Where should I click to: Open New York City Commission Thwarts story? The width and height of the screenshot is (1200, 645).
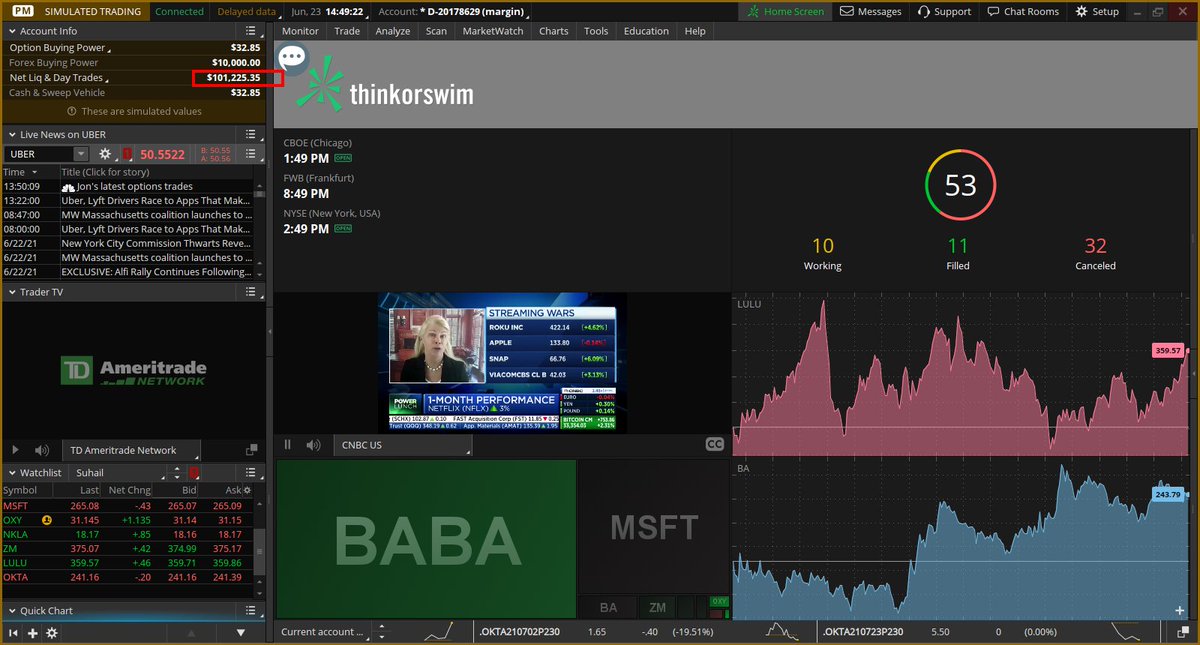[155, 243]
